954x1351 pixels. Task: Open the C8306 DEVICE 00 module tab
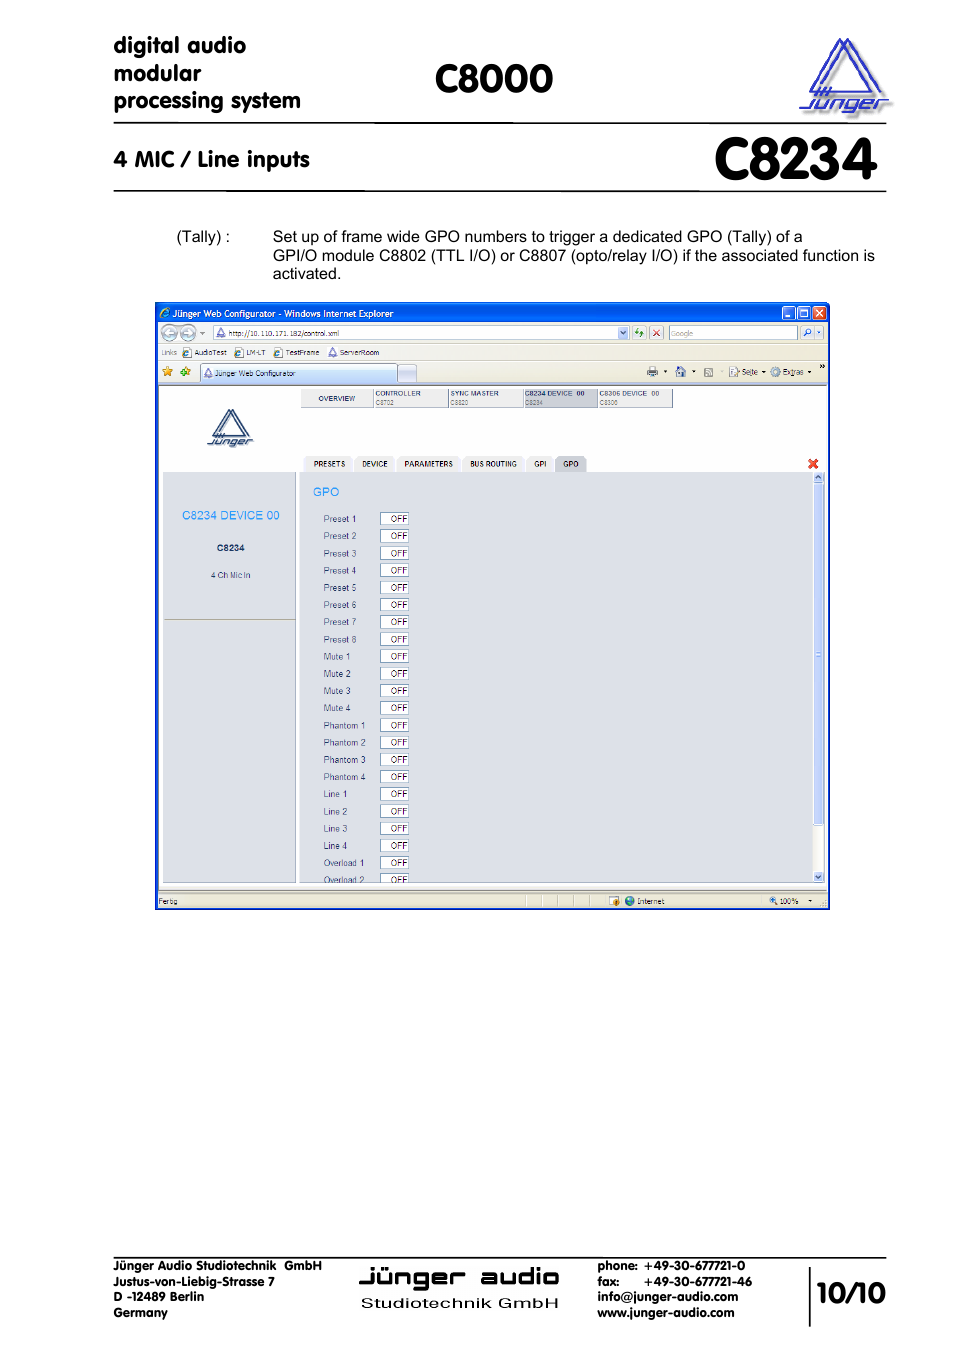click(x=635, y=398)
